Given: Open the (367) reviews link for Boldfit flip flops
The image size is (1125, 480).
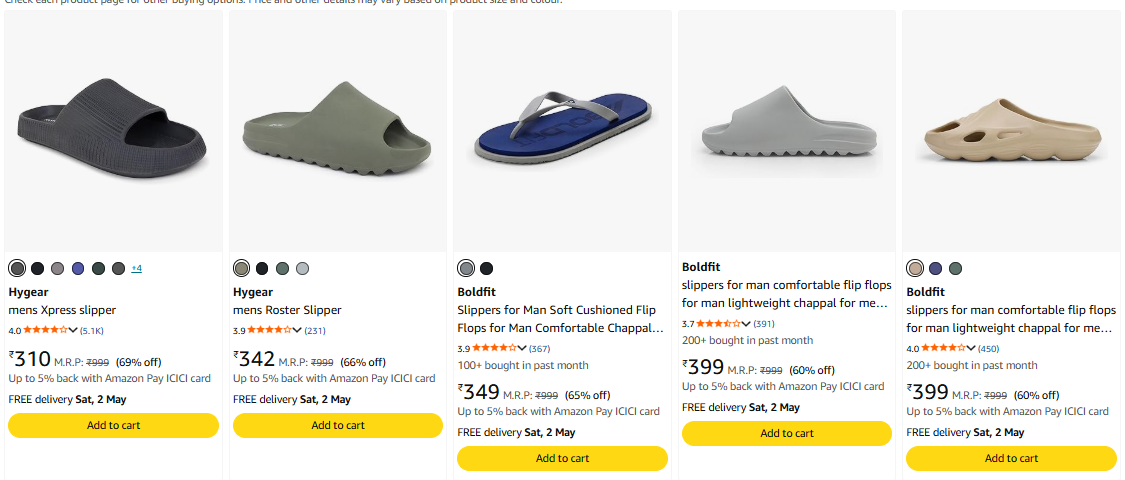Looking at the screenshot, I should (540, 348).
